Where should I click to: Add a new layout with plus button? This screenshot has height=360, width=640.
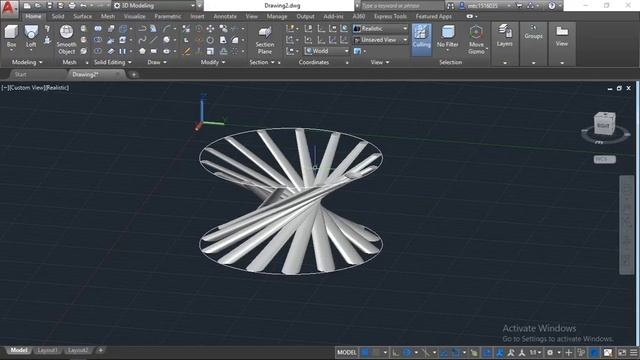pyautogui.click(x=100, y=350)
